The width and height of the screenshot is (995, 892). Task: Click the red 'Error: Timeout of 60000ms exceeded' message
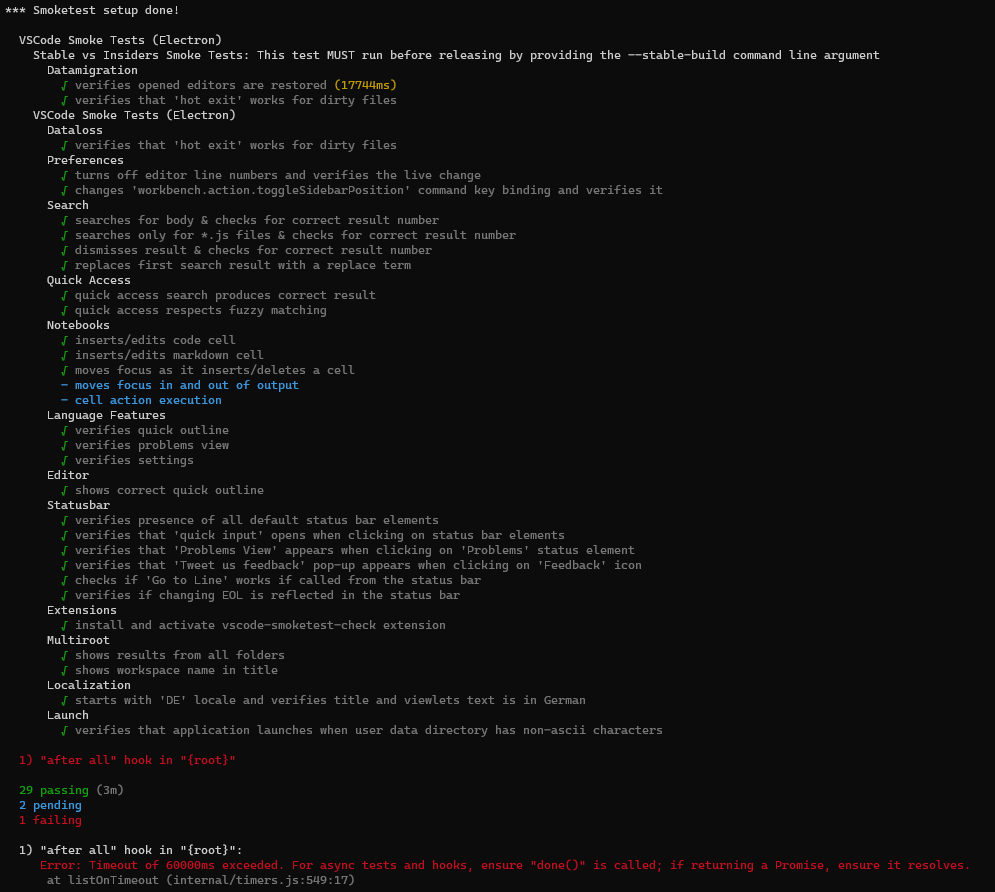[505, 866]
